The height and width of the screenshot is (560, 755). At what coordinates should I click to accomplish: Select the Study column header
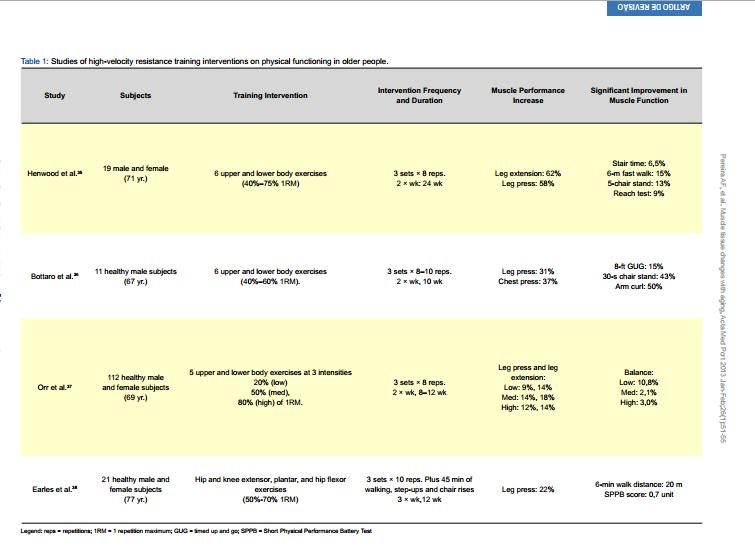click(x=55, y=96)
